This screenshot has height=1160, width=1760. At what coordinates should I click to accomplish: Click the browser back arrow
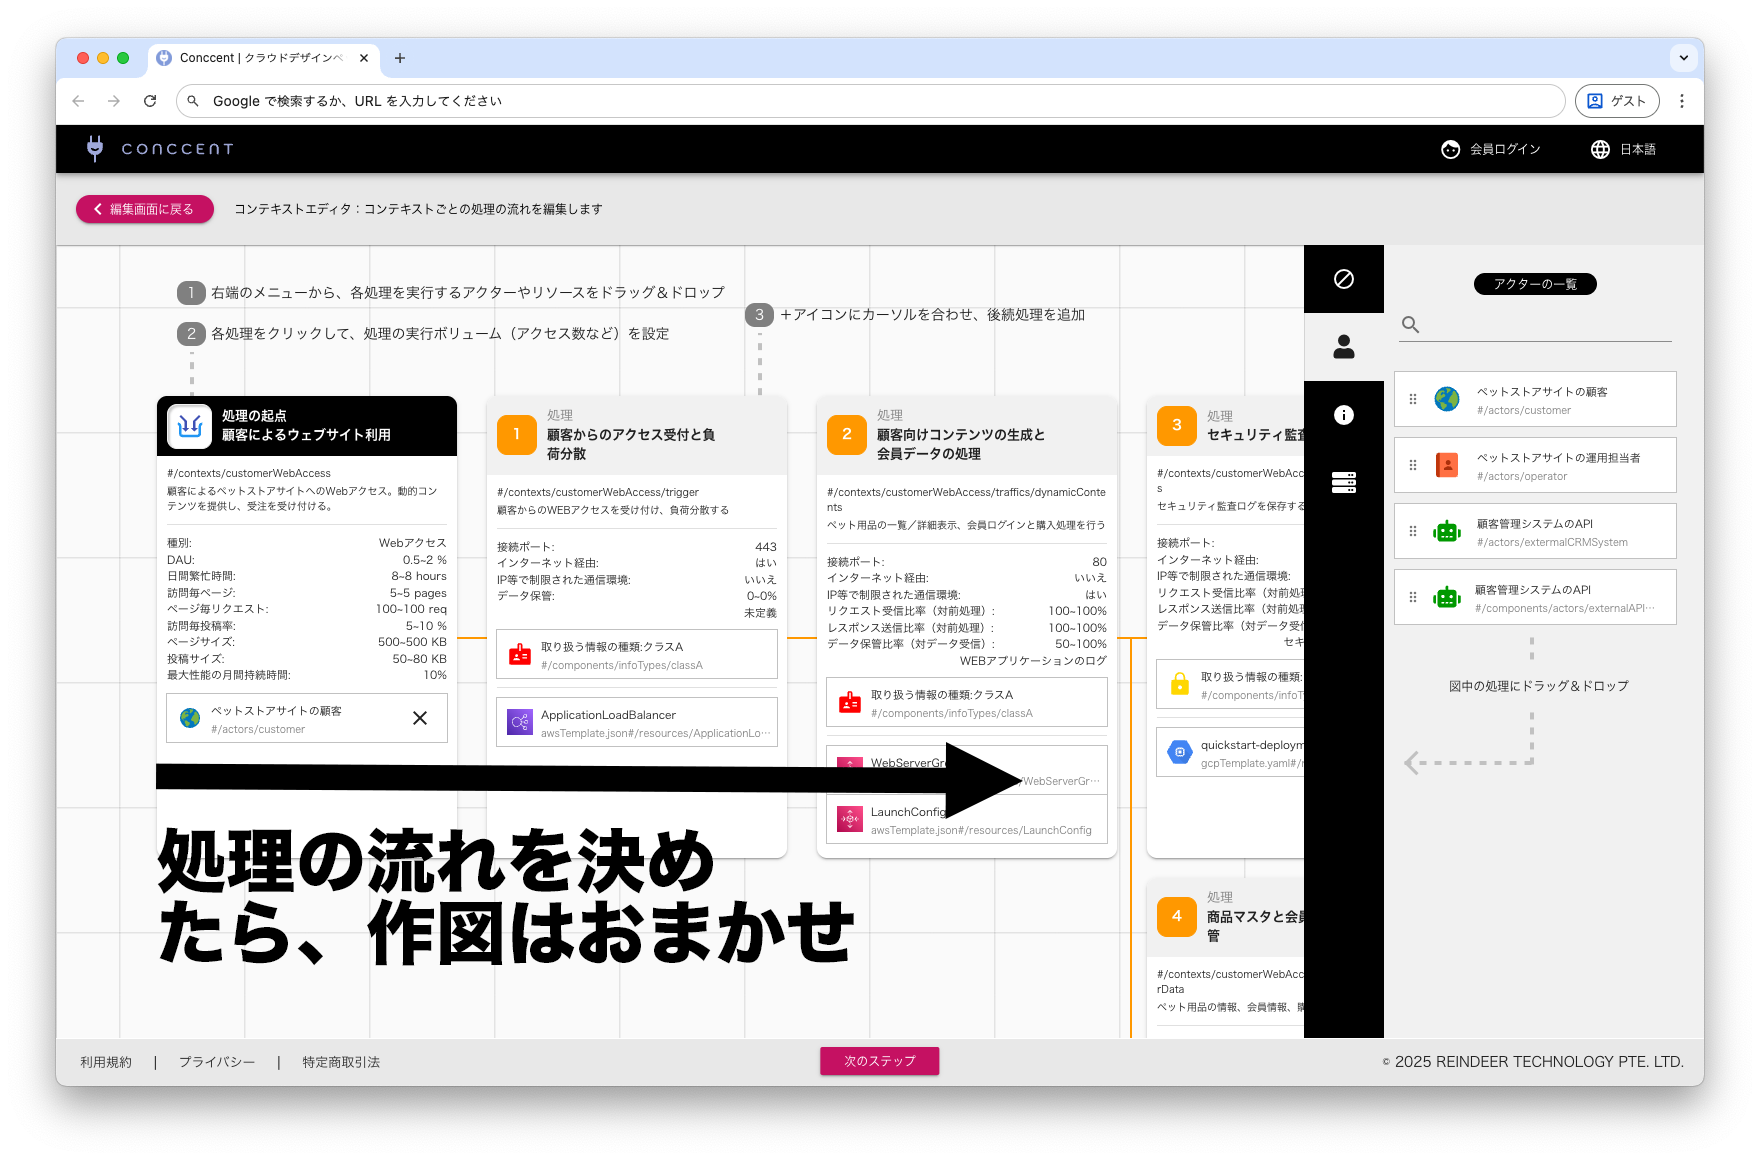point(78,101)
